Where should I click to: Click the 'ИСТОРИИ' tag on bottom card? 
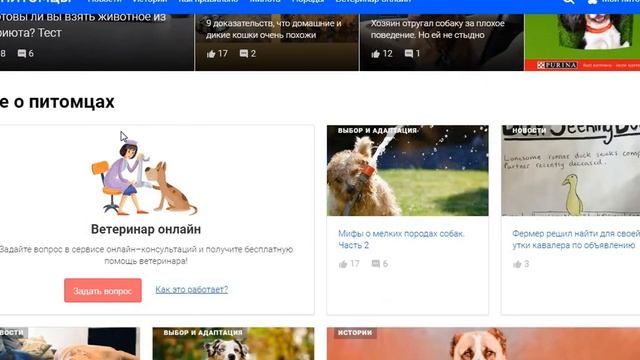355,333
